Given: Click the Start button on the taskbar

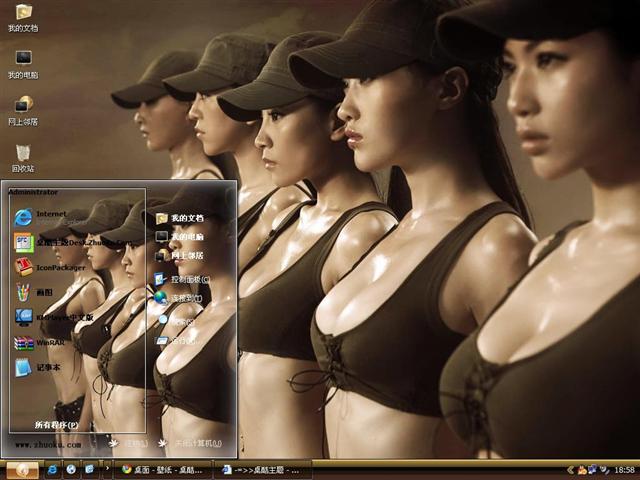Looking at the screenshot, I should (x=22, y=469).
